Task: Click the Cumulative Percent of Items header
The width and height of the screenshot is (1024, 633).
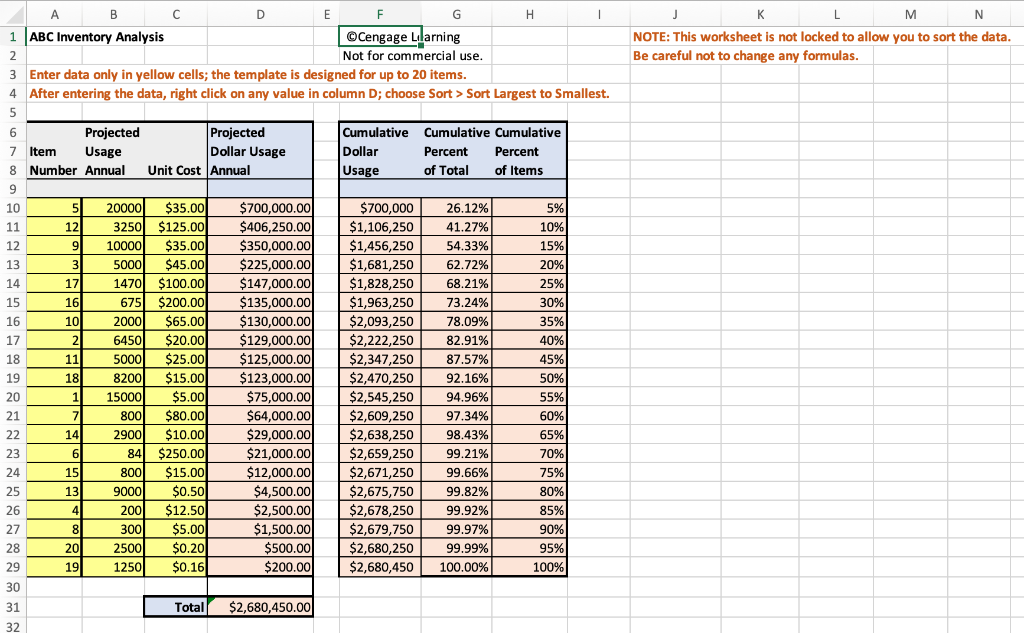Action: point(530,152)
